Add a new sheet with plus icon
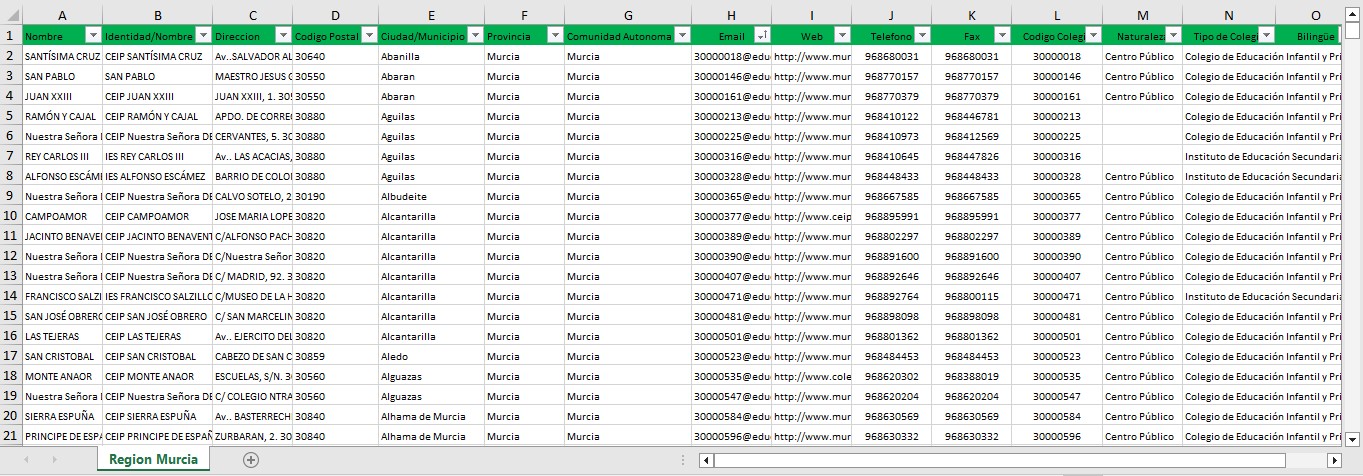Viewport: 1363px width, 476px height. (x=251, y=460)
